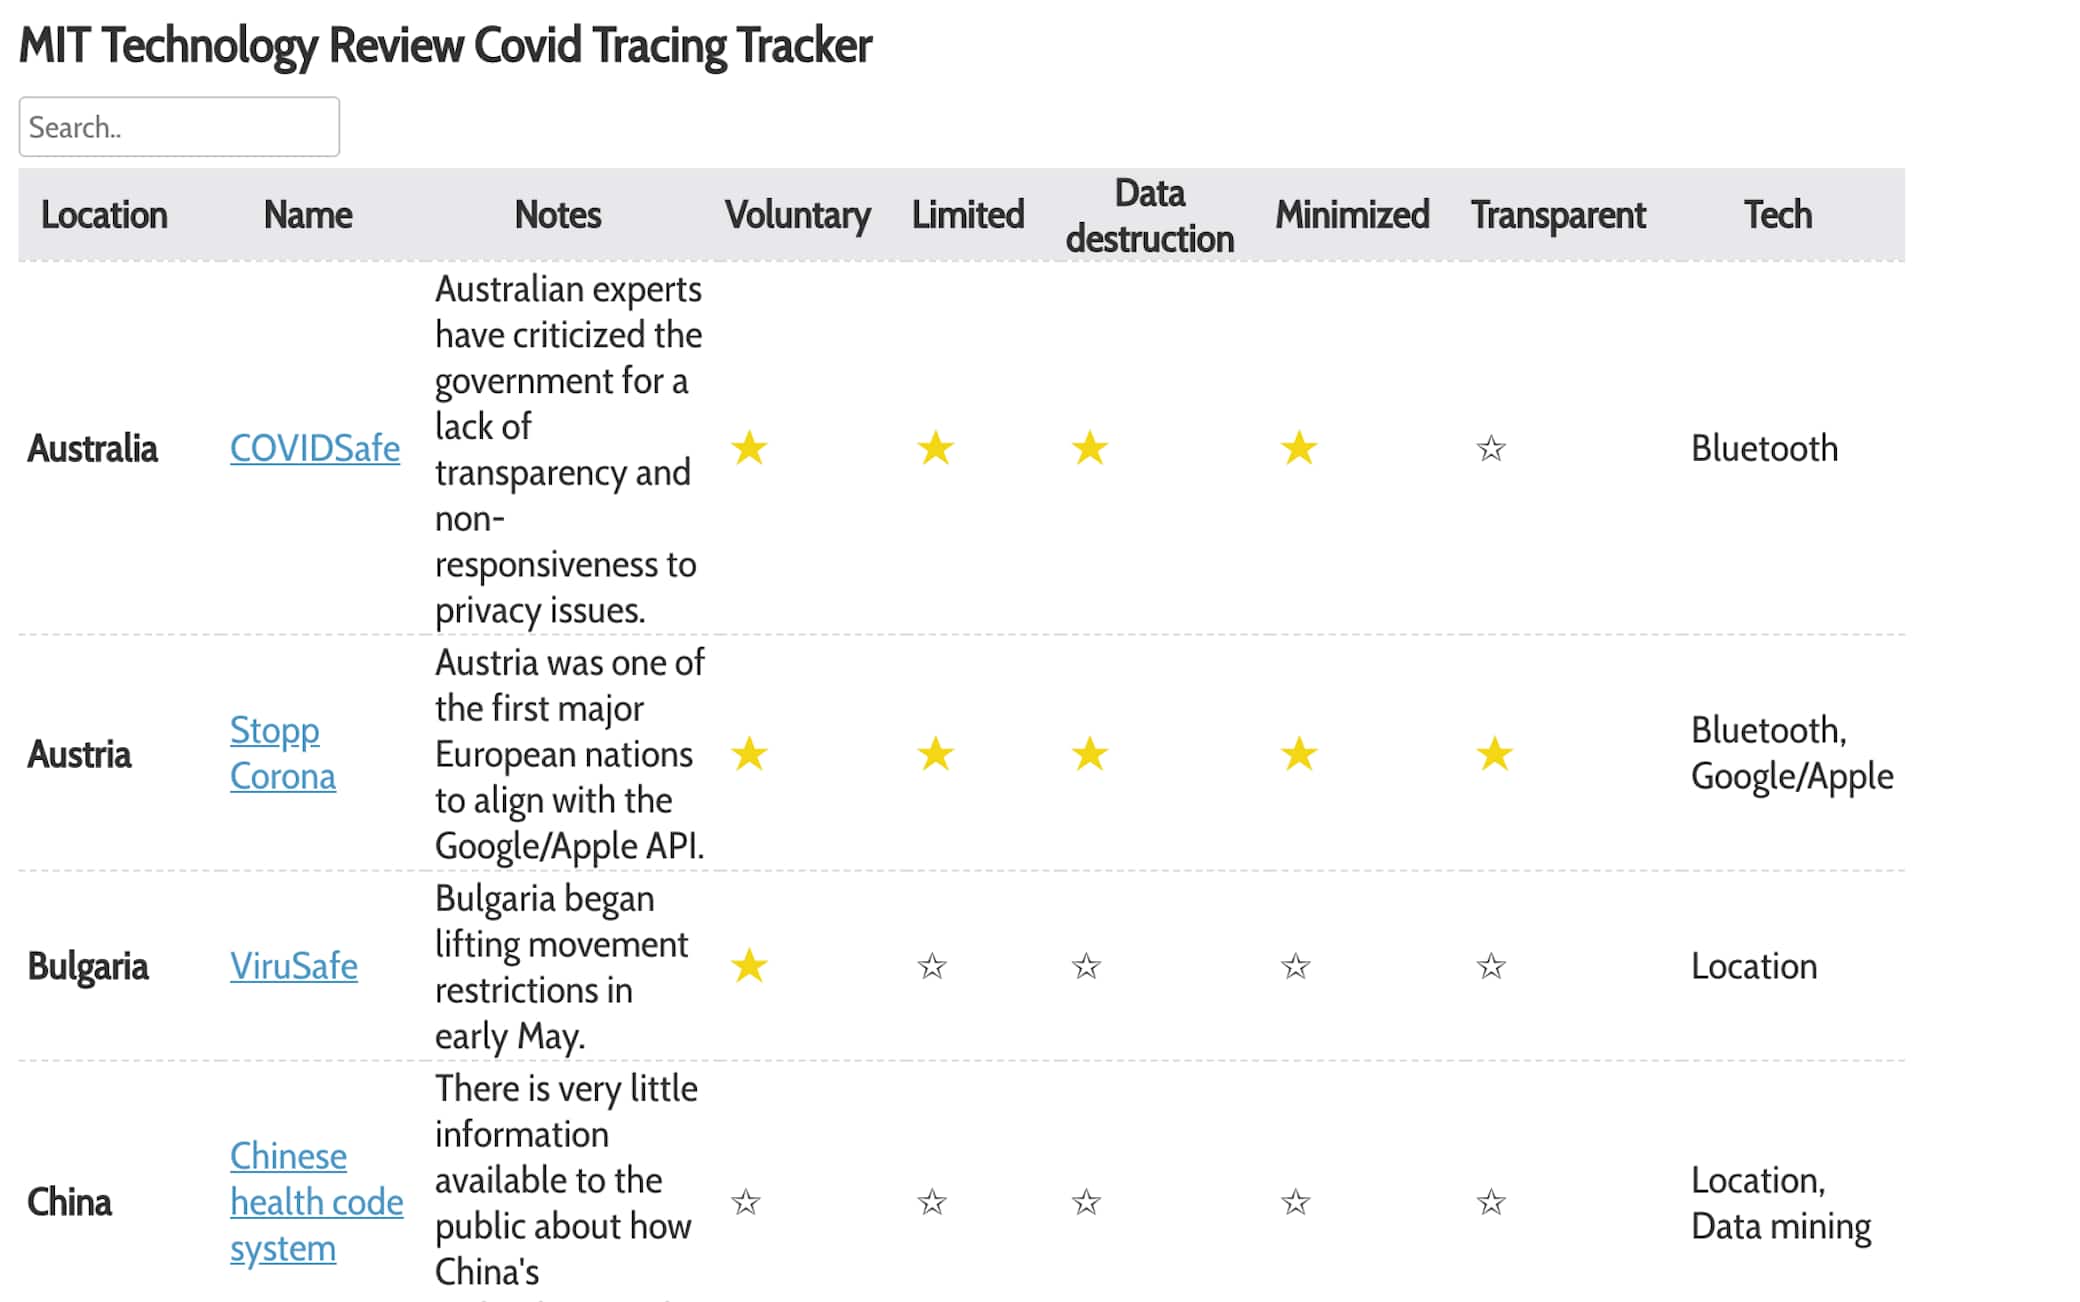Click Bulgaria's empty Limited star
Image resolution: width=2080 pixels, height=1302 pixels.
pyautogui.click(x=932, y=966)
